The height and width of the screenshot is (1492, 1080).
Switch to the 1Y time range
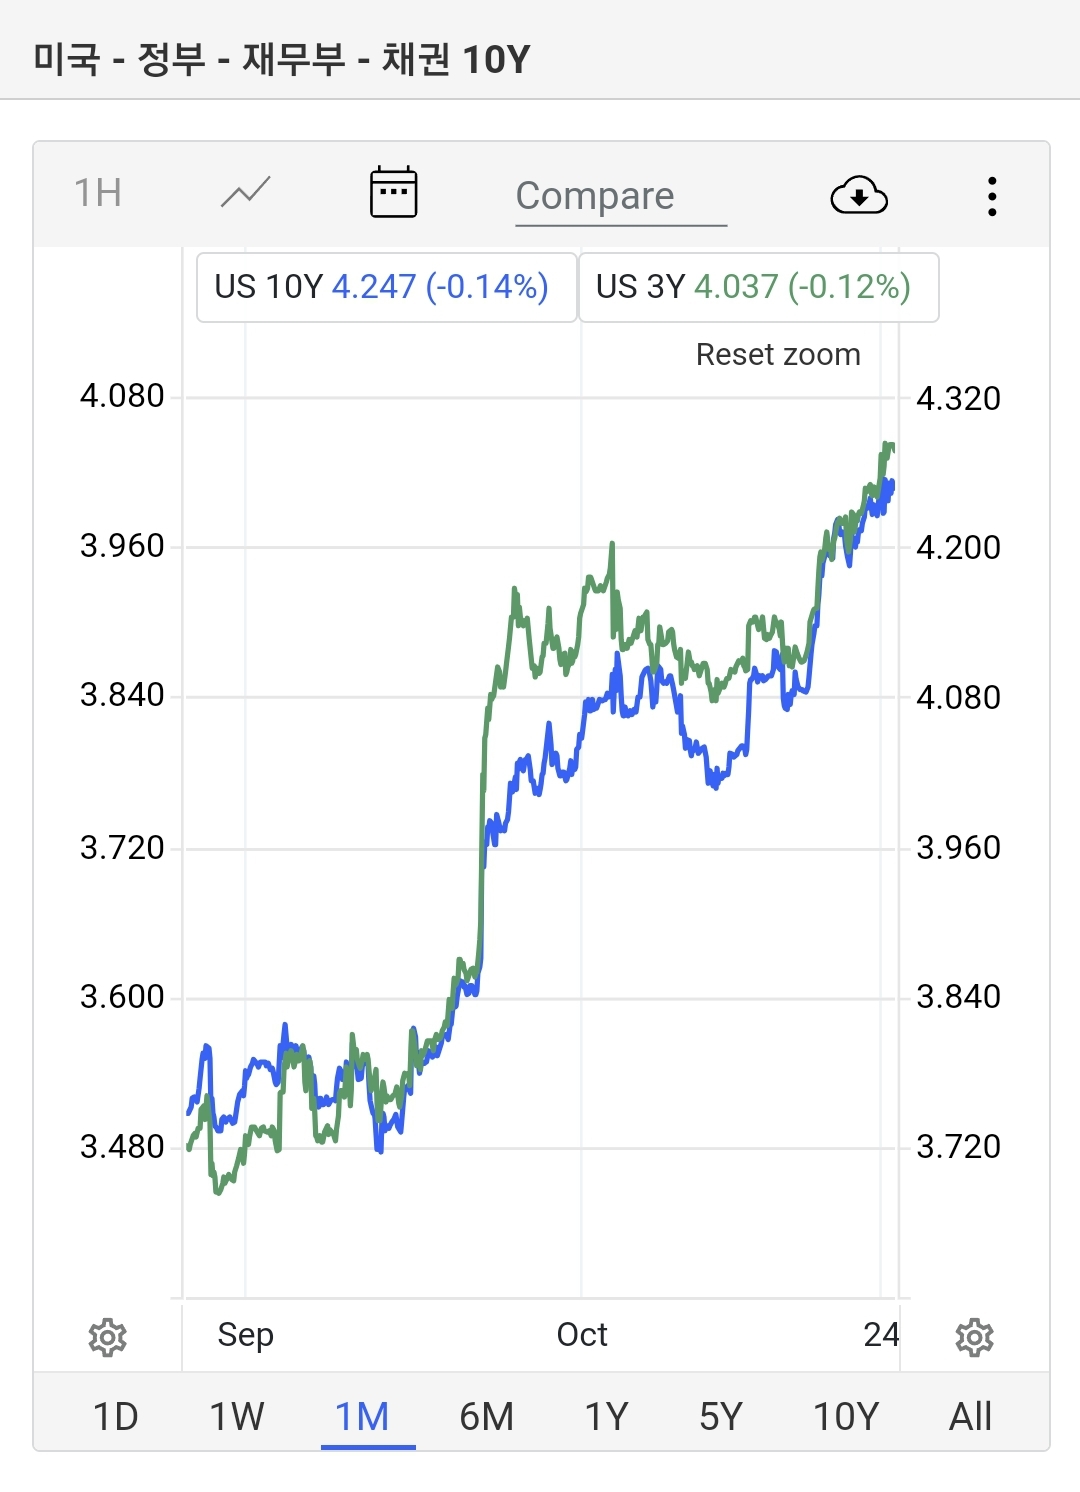coord(607,1416)
